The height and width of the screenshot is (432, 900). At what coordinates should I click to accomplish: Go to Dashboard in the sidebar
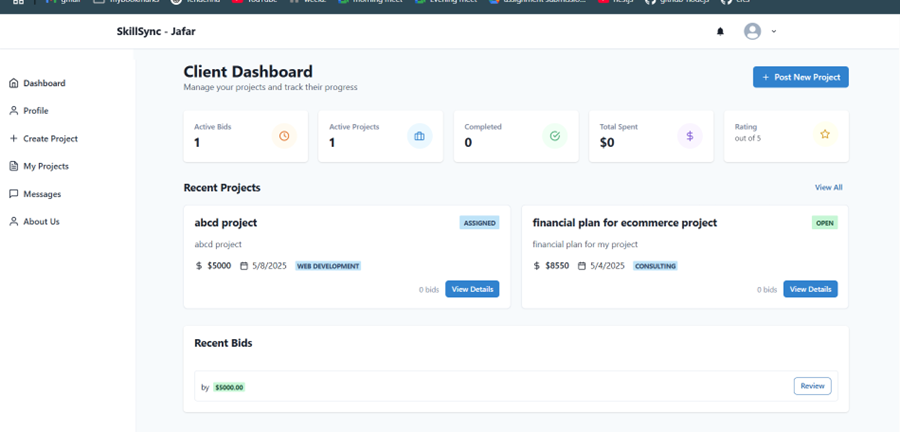click(44, 83)
